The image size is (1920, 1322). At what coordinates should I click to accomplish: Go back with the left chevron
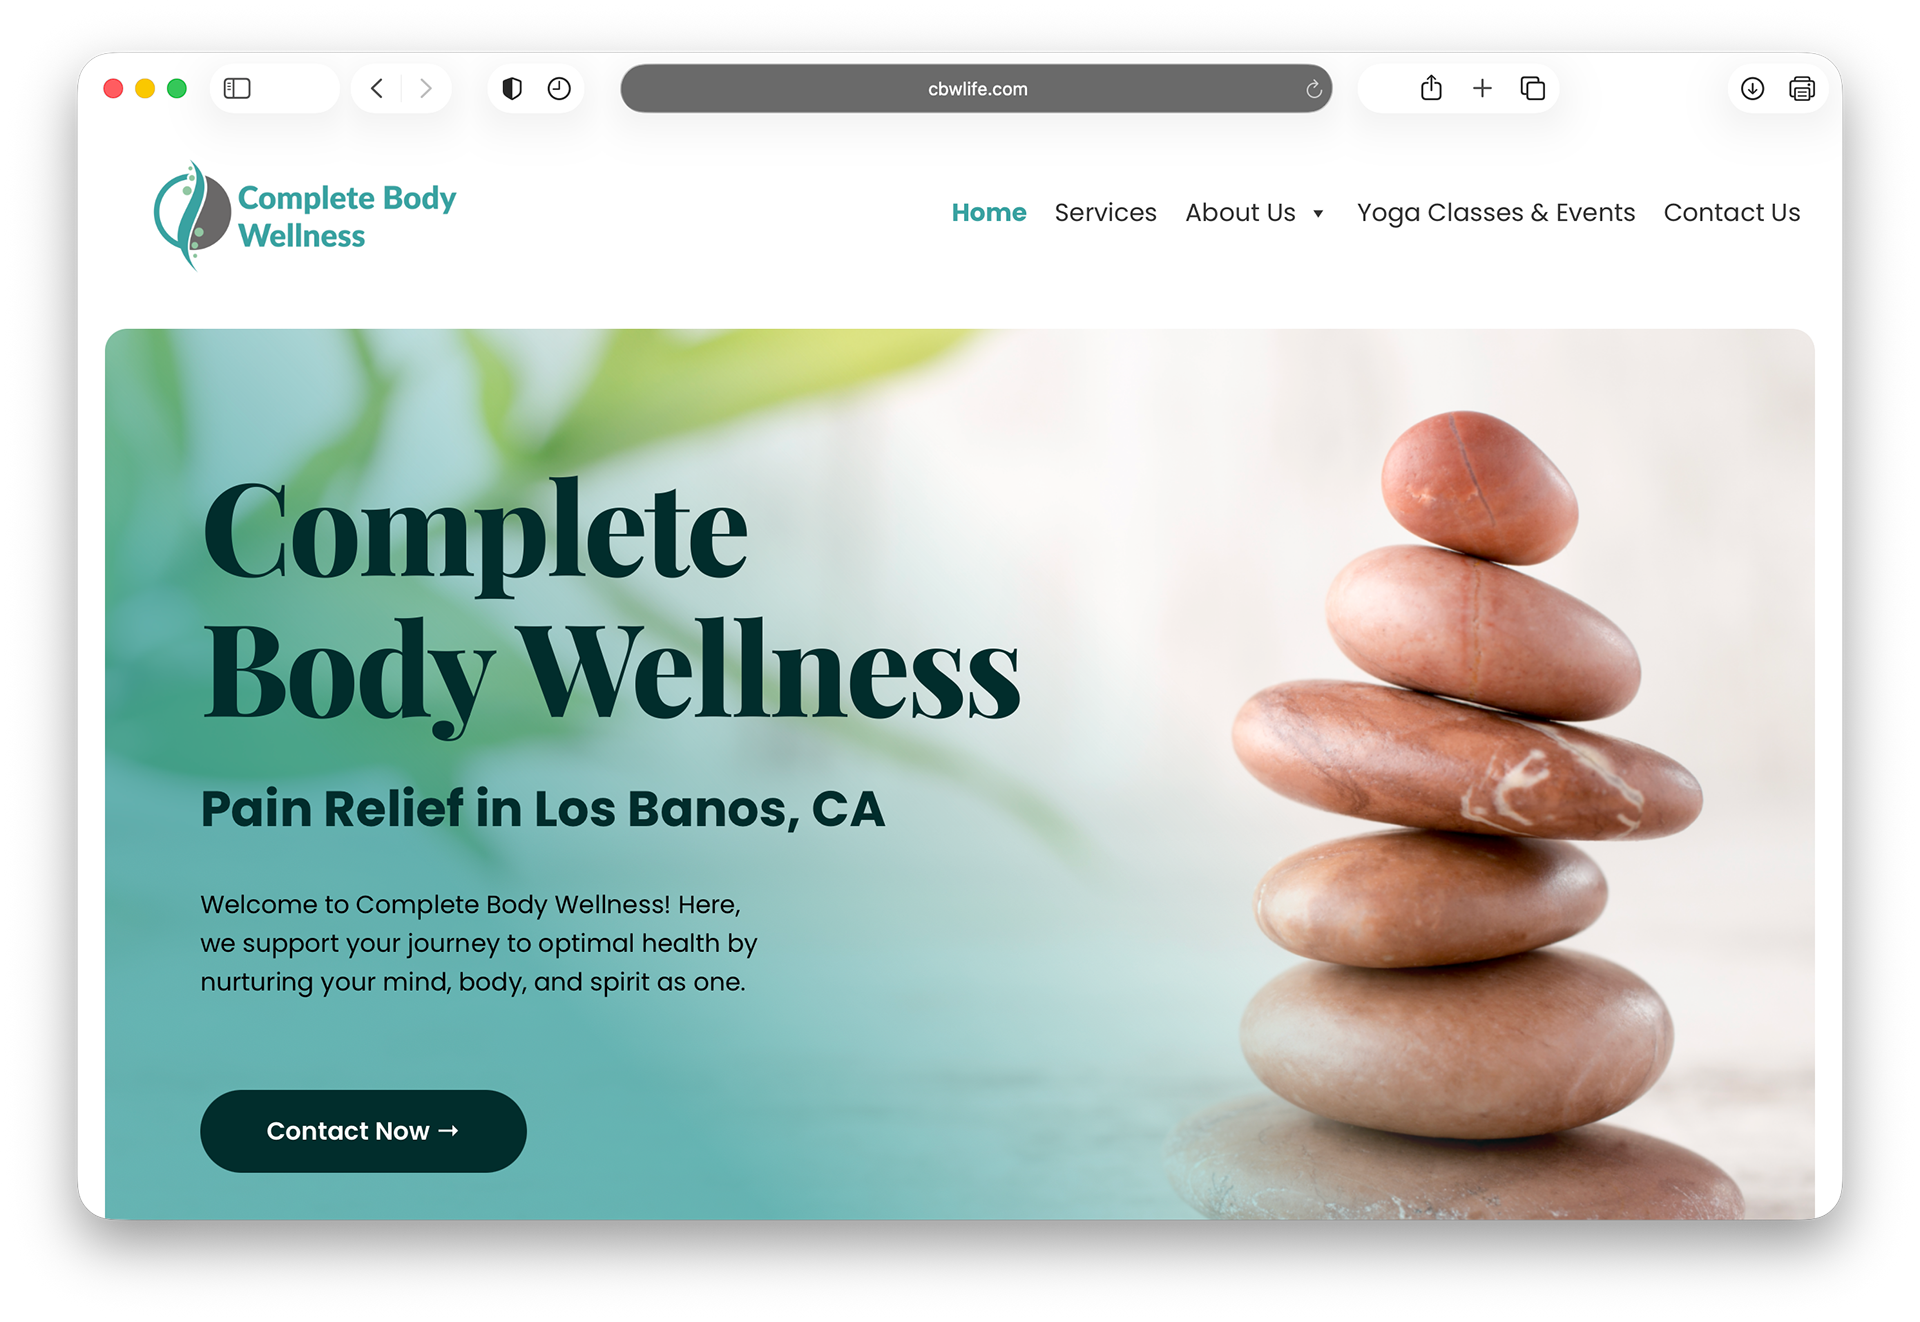[x=377, y=89]
